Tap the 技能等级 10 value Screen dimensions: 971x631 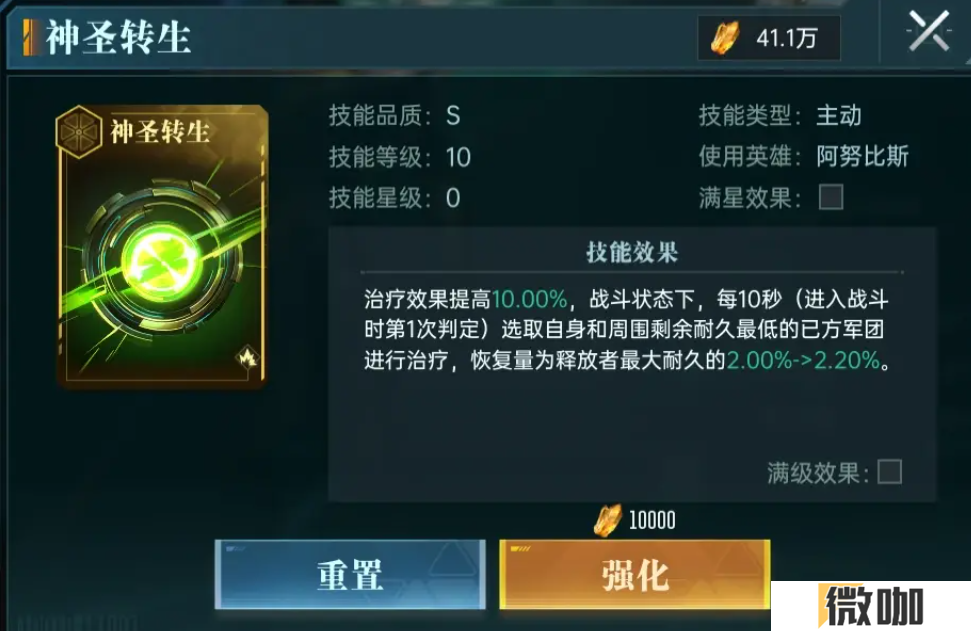pyautogui.click(x=458, y=157)
